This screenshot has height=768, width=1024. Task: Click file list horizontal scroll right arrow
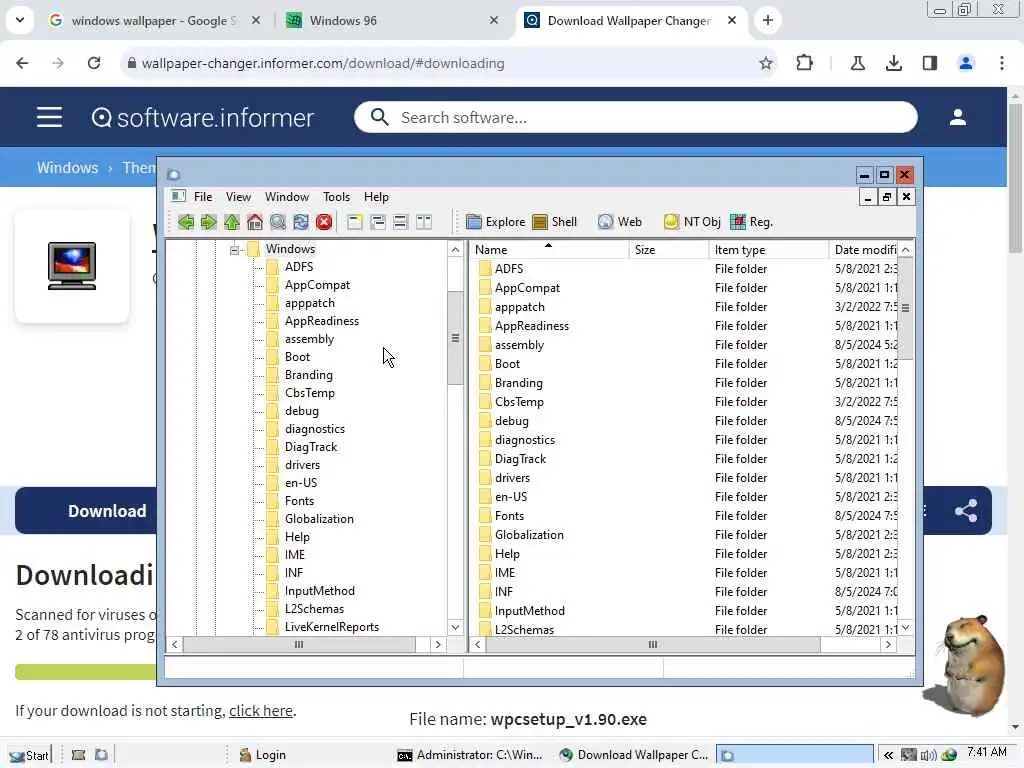[x=888, y=645]
